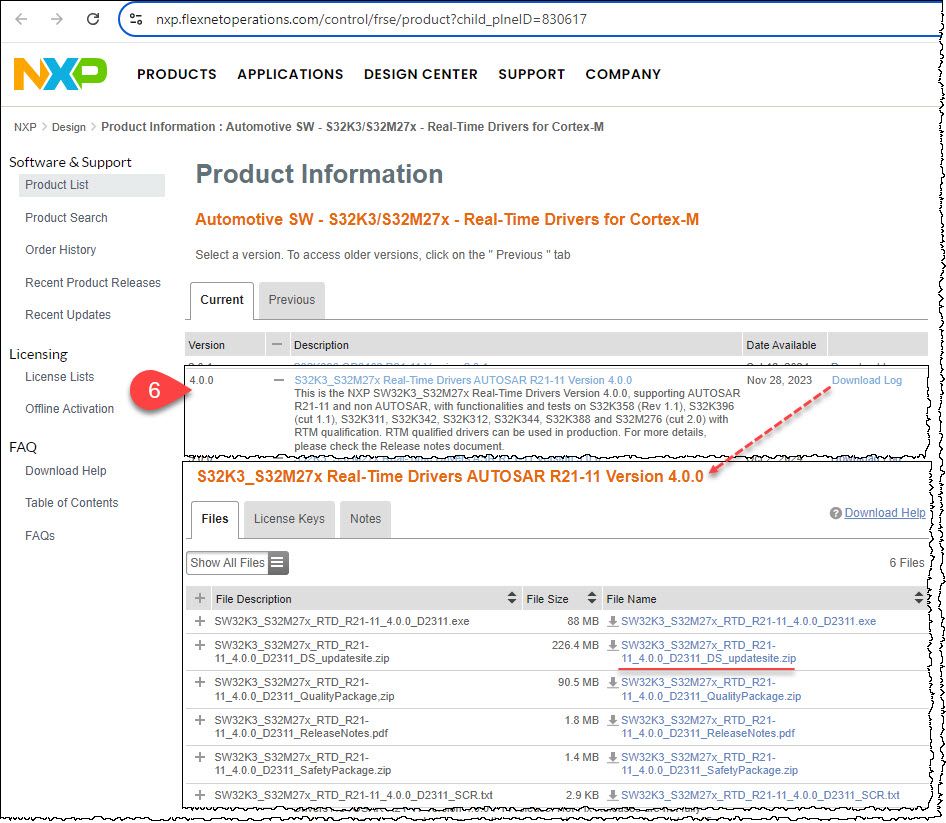Click download icon for QualityPackage.zip
The height and width of the screenshot is (823, 946).
(612, 683)
